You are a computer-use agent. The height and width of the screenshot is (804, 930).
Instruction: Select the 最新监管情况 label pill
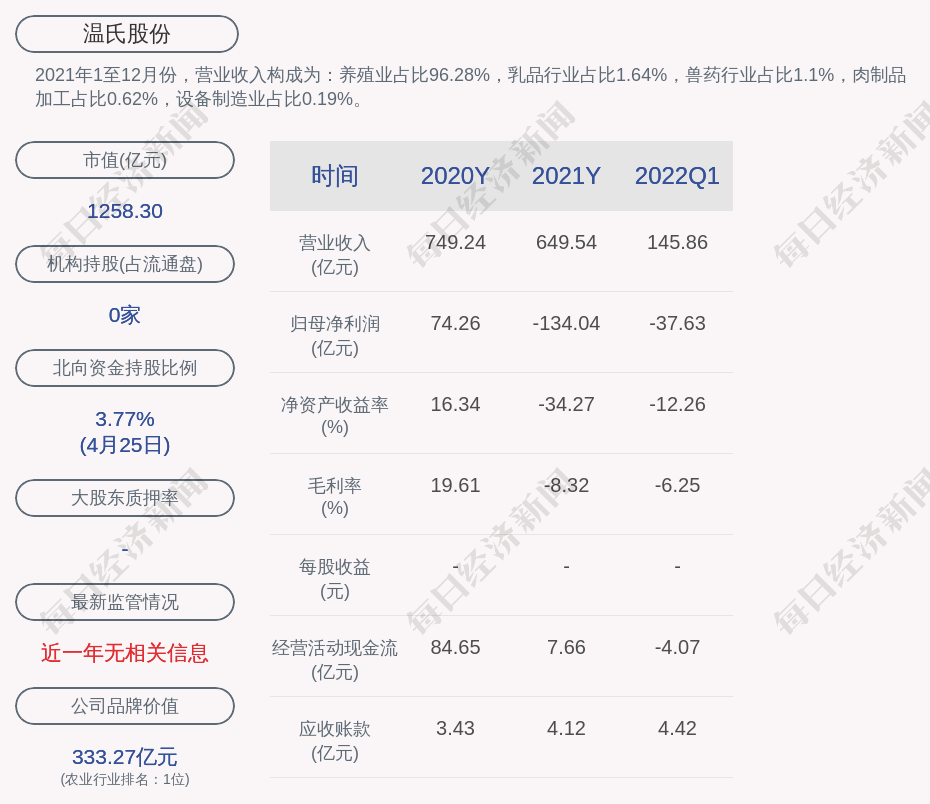125,602
